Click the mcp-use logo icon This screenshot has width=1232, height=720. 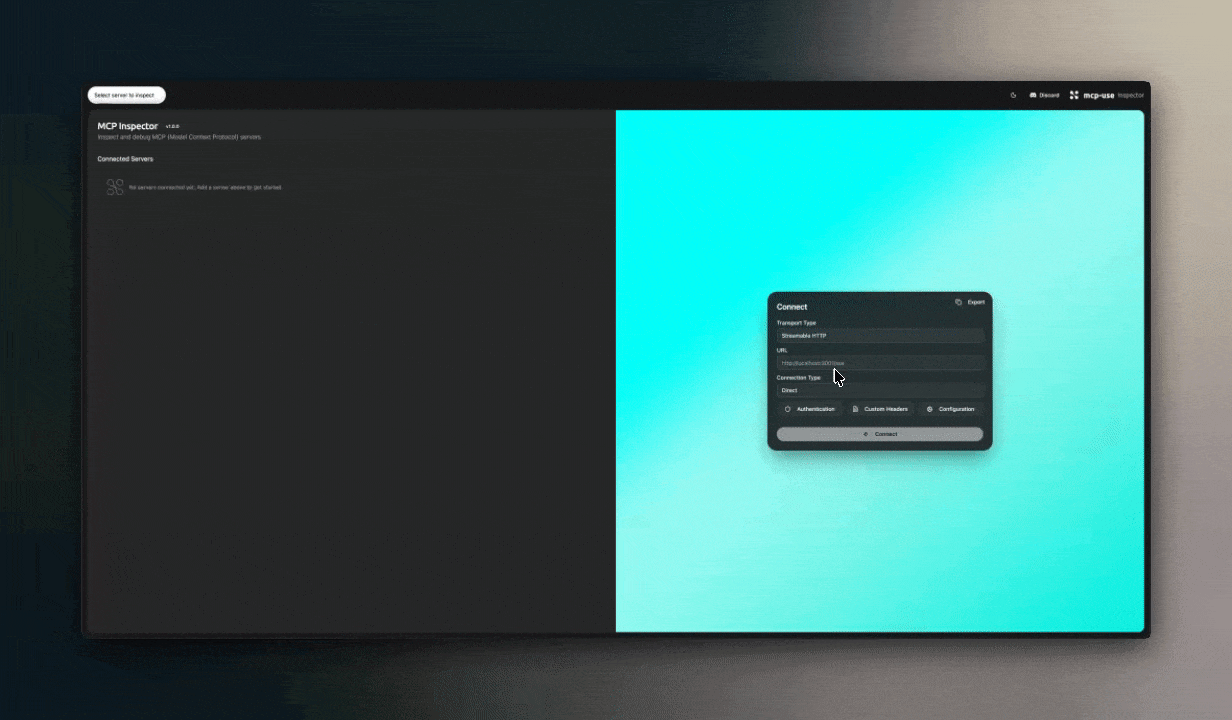point(1074,95)
